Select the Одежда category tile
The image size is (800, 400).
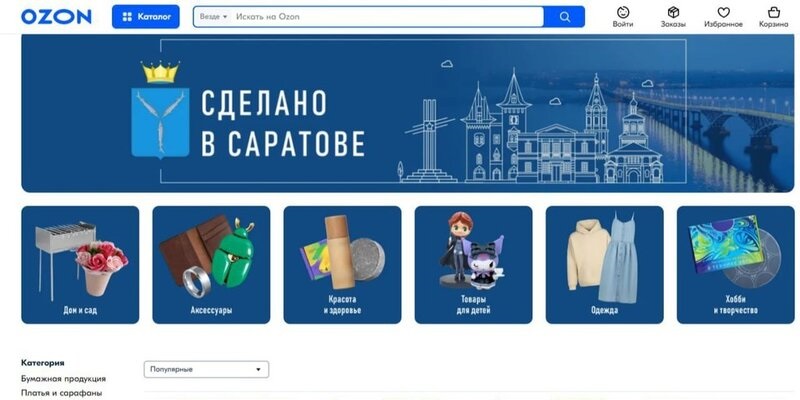click(605, 265)
